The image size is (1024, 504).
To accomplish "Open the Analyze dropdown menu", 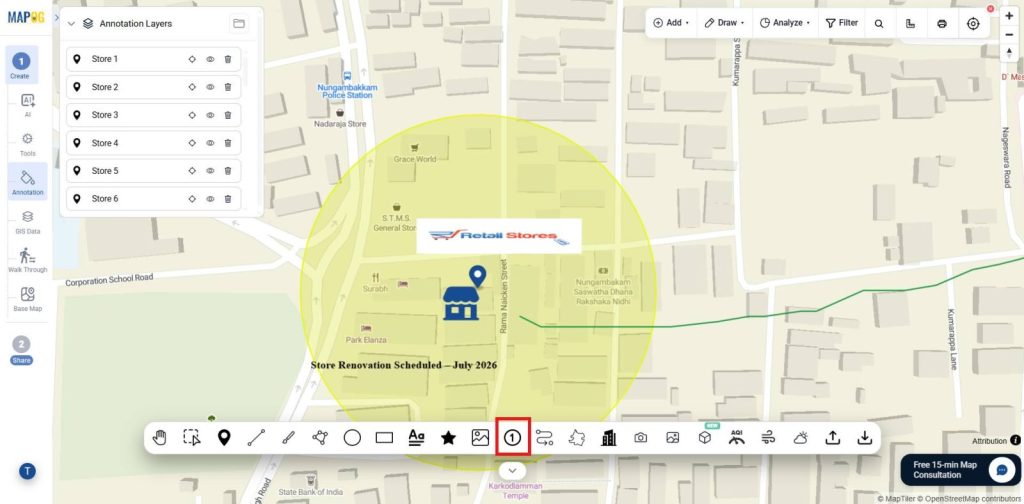I will (x=784, y=23).
